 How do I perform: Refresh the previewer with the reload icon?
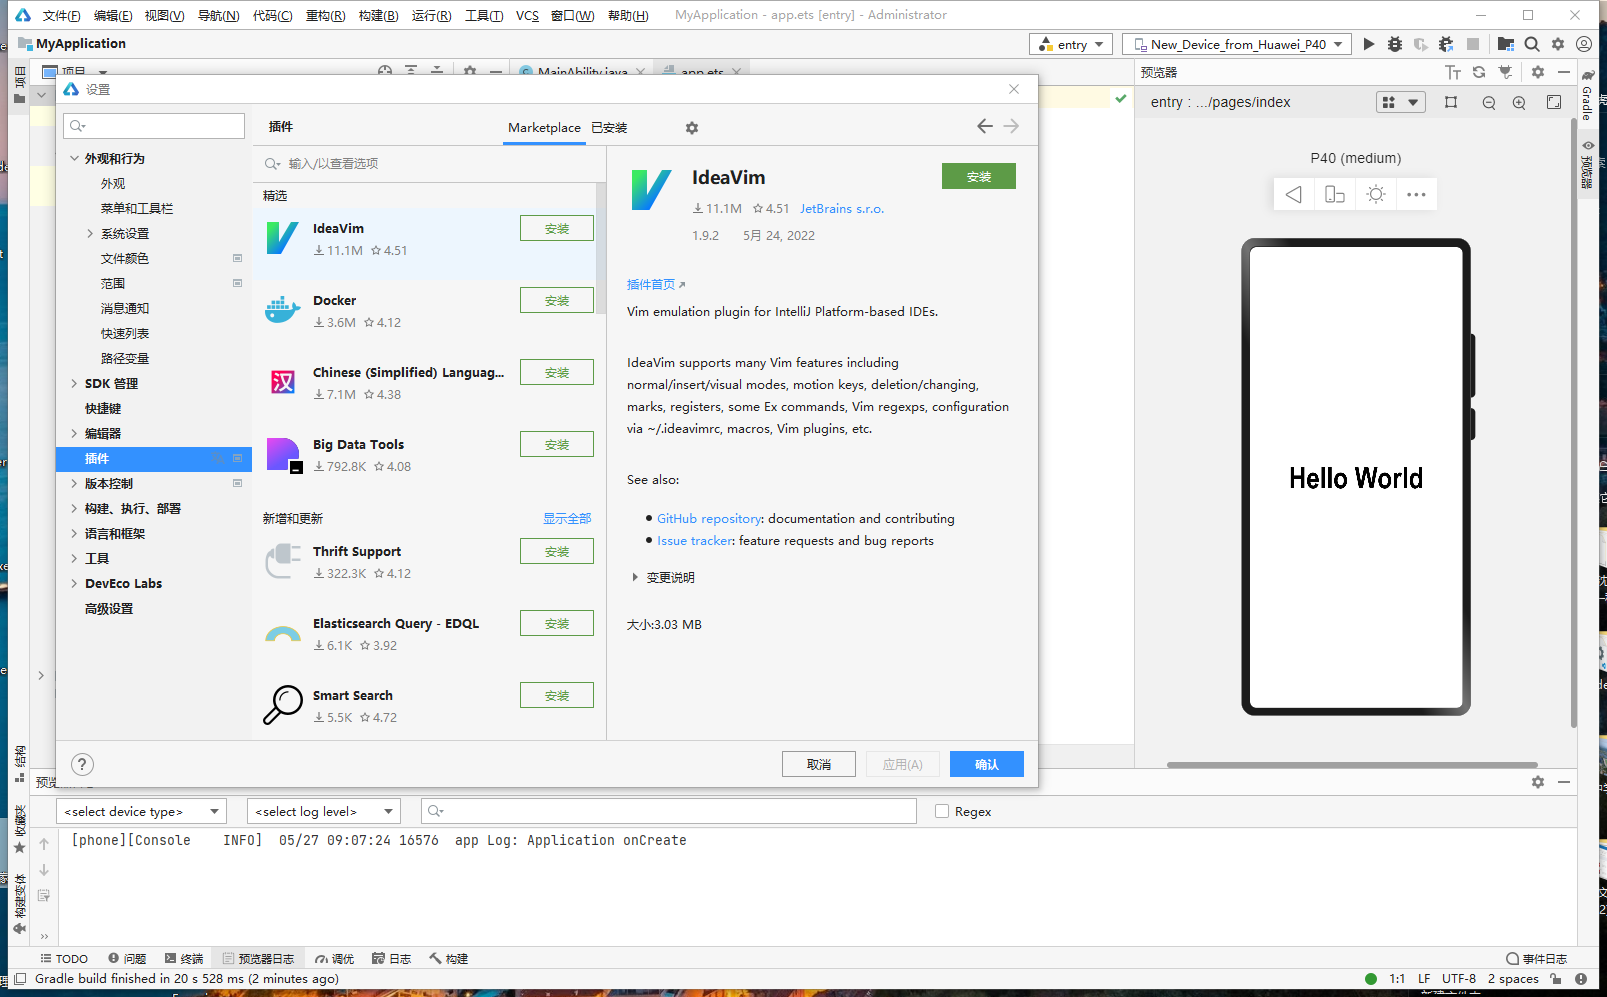point(1479,72)
